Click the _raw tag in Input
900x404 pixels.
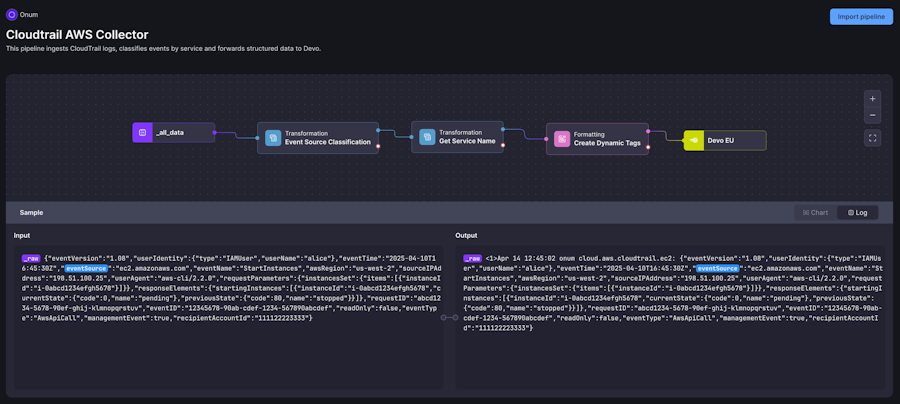click(31, 258)
